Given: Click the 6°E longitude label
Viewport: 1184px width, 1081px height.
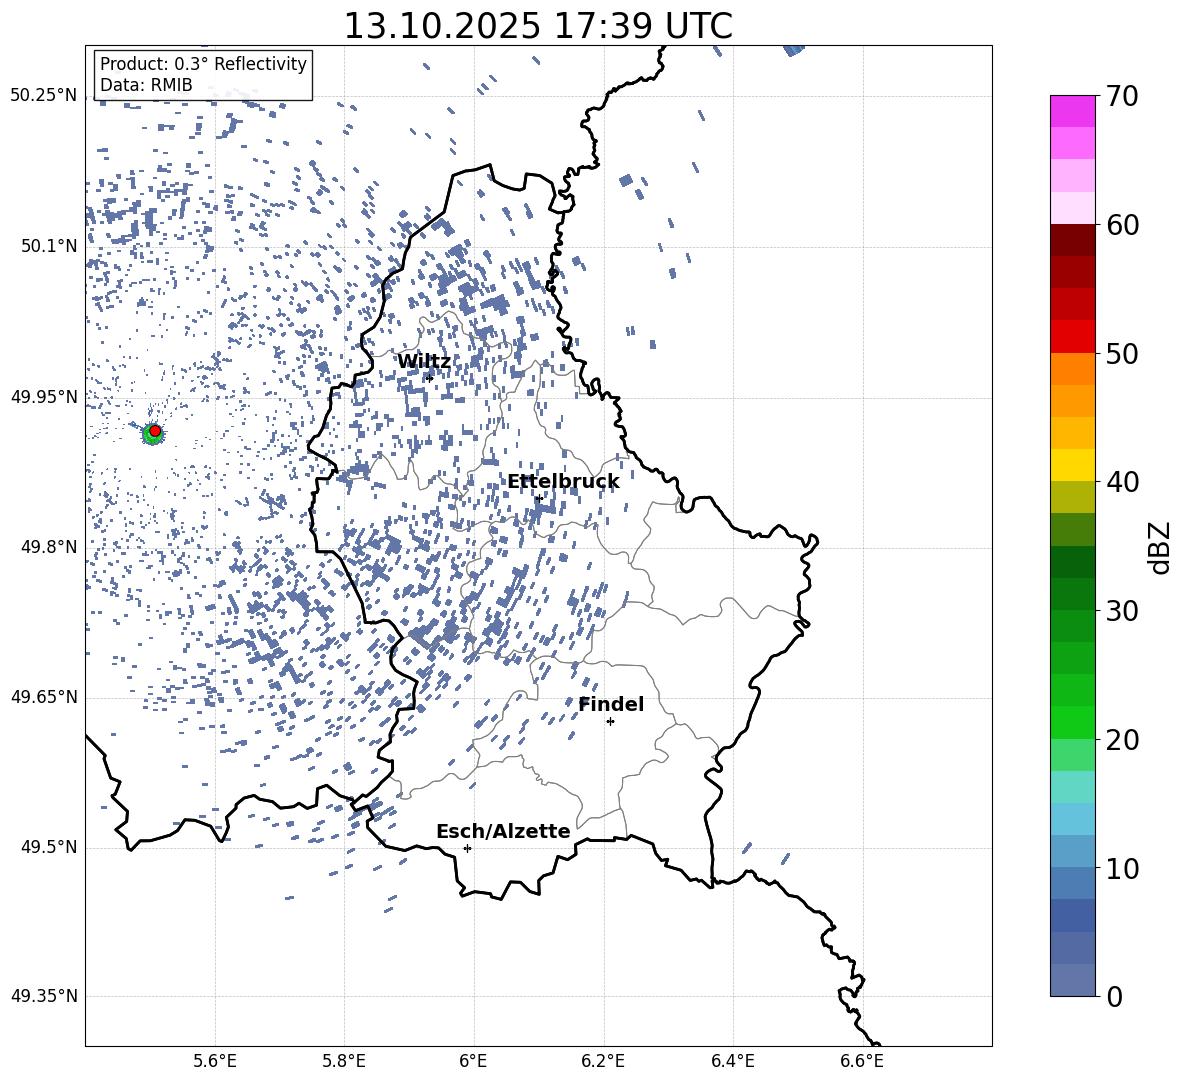Looking at the screenshot, I should (x=473, y=1062).
